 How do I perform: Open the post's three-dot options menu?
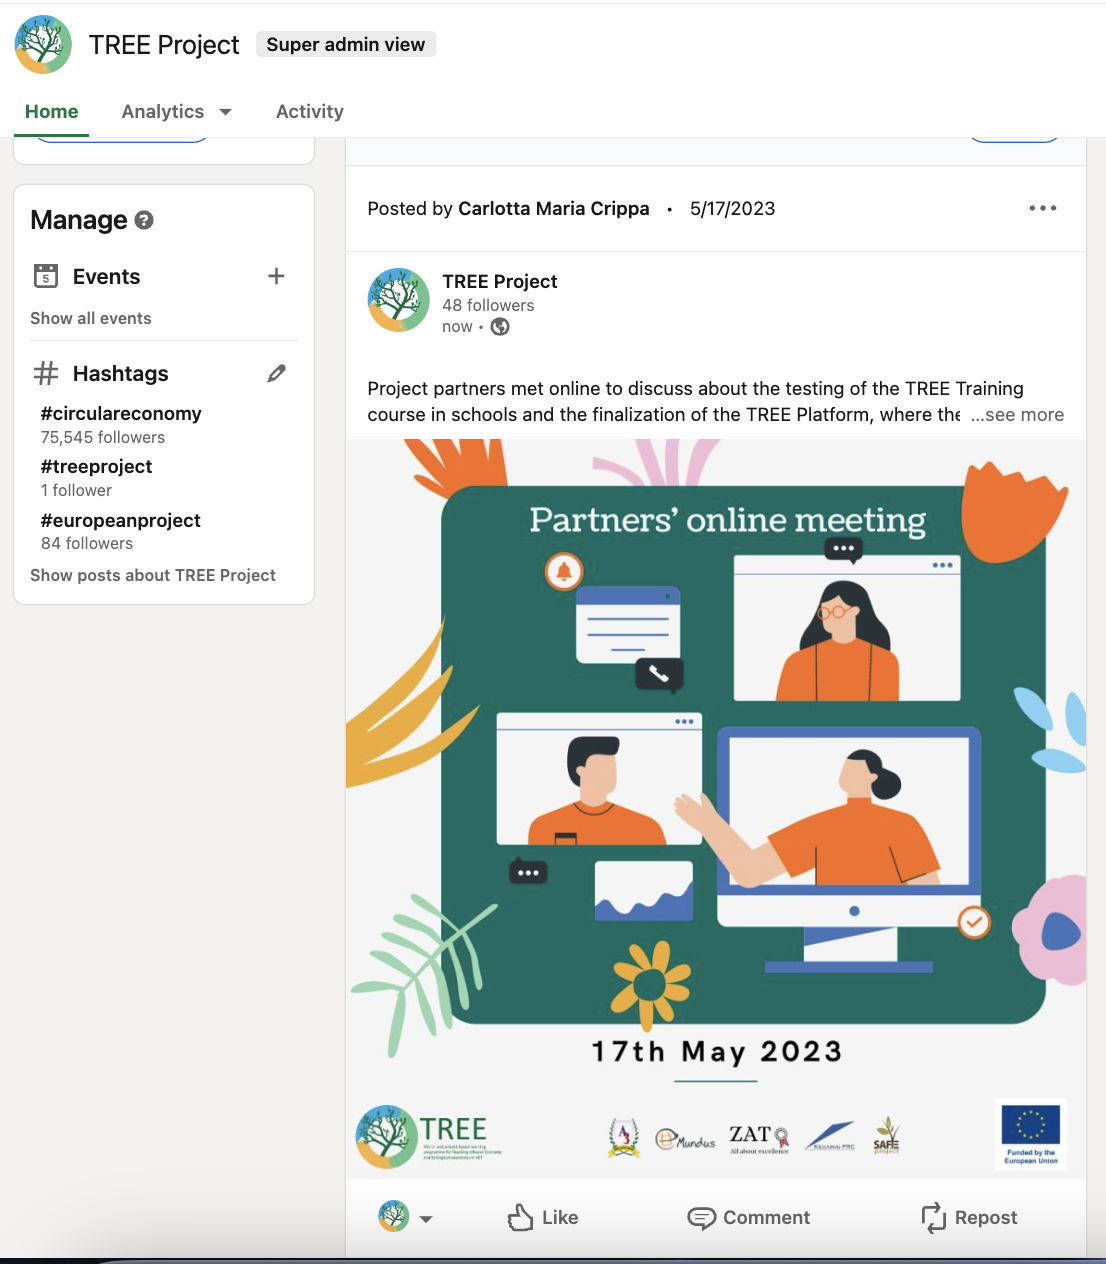(1042, 208)
